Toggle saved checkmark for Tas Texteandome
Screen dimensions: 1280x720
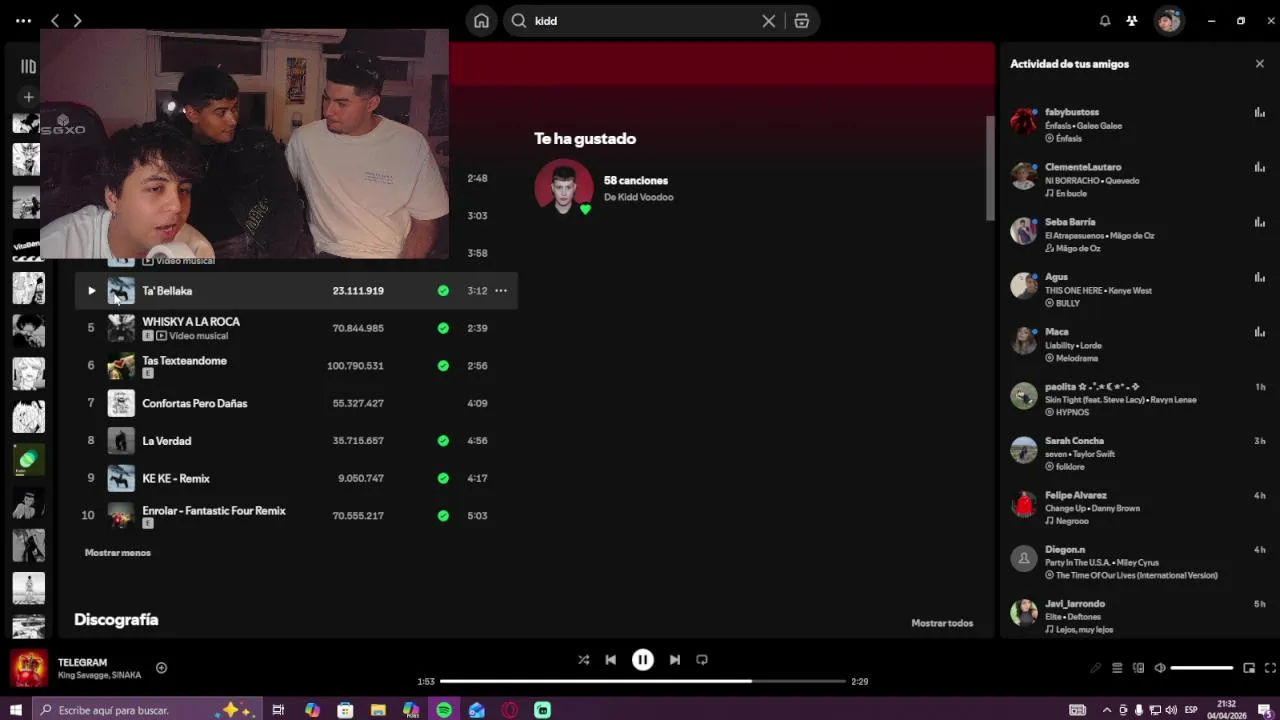[443, 366]
